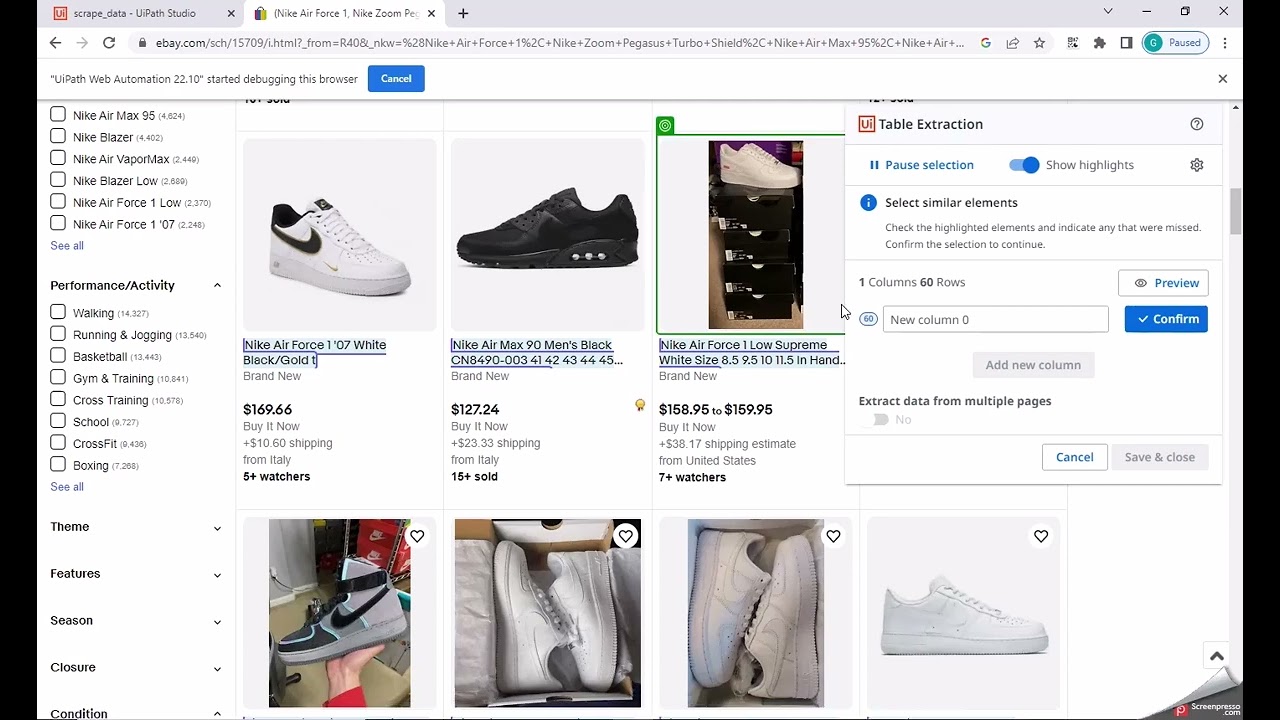Check the Nike Air VaporMax filter
The image size is (1280, 720).
(58, 158)
